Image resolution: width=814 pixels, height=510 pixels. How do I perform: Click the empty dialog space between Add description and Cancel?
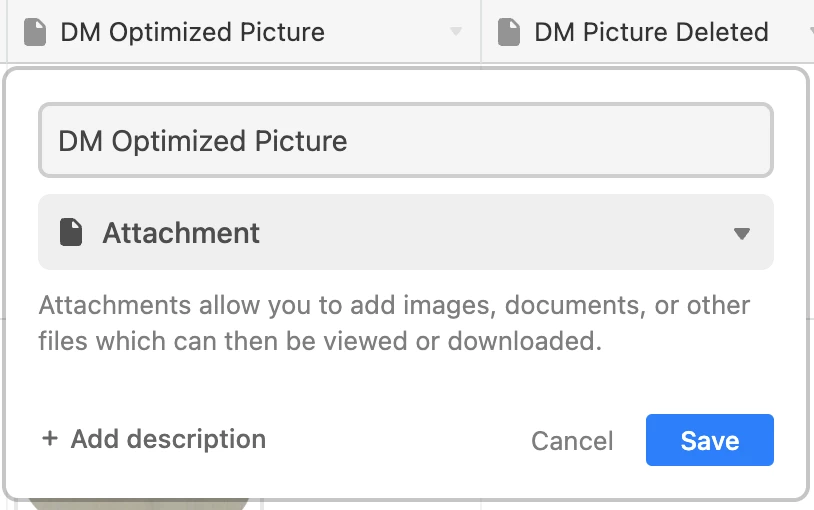coord(398,440)
